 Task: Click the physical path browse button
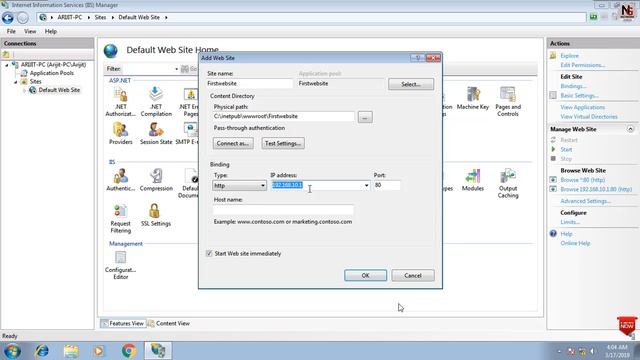[x=365, y=117]
